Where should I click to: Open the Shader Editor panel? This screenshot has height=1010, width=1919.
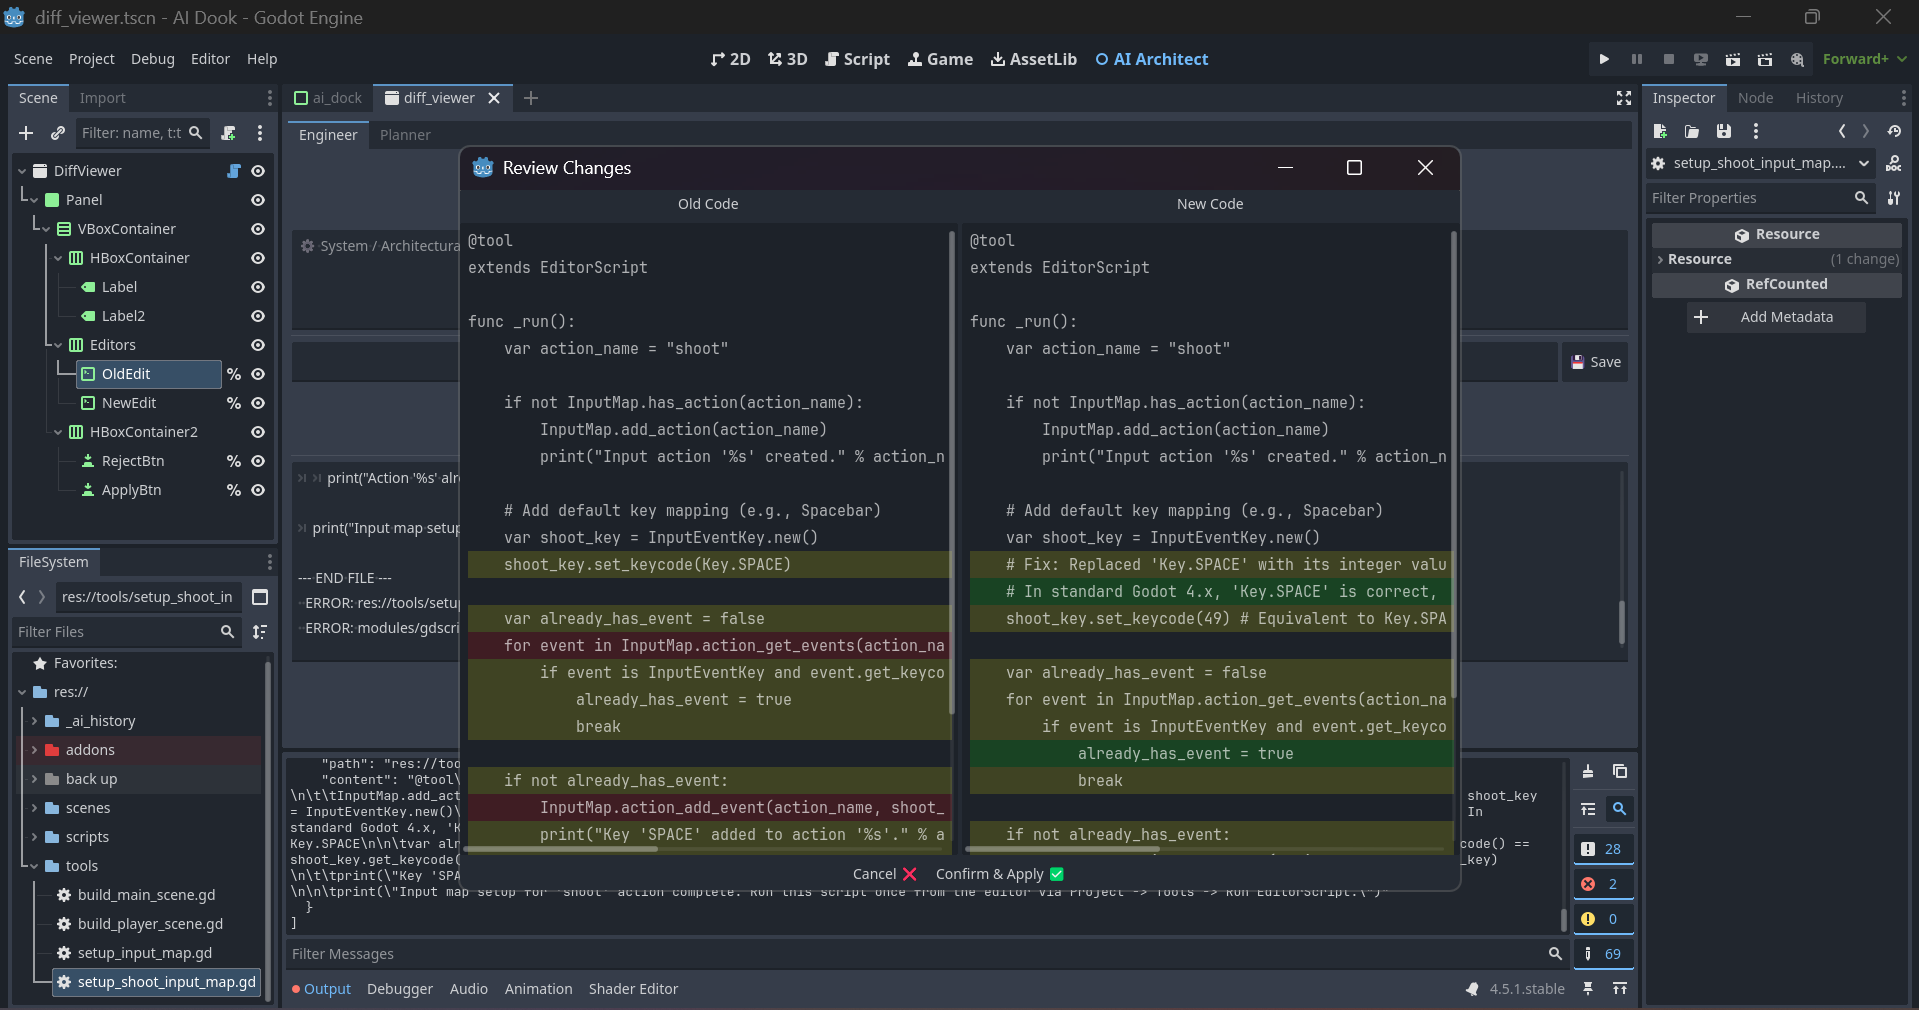[633, 989]
